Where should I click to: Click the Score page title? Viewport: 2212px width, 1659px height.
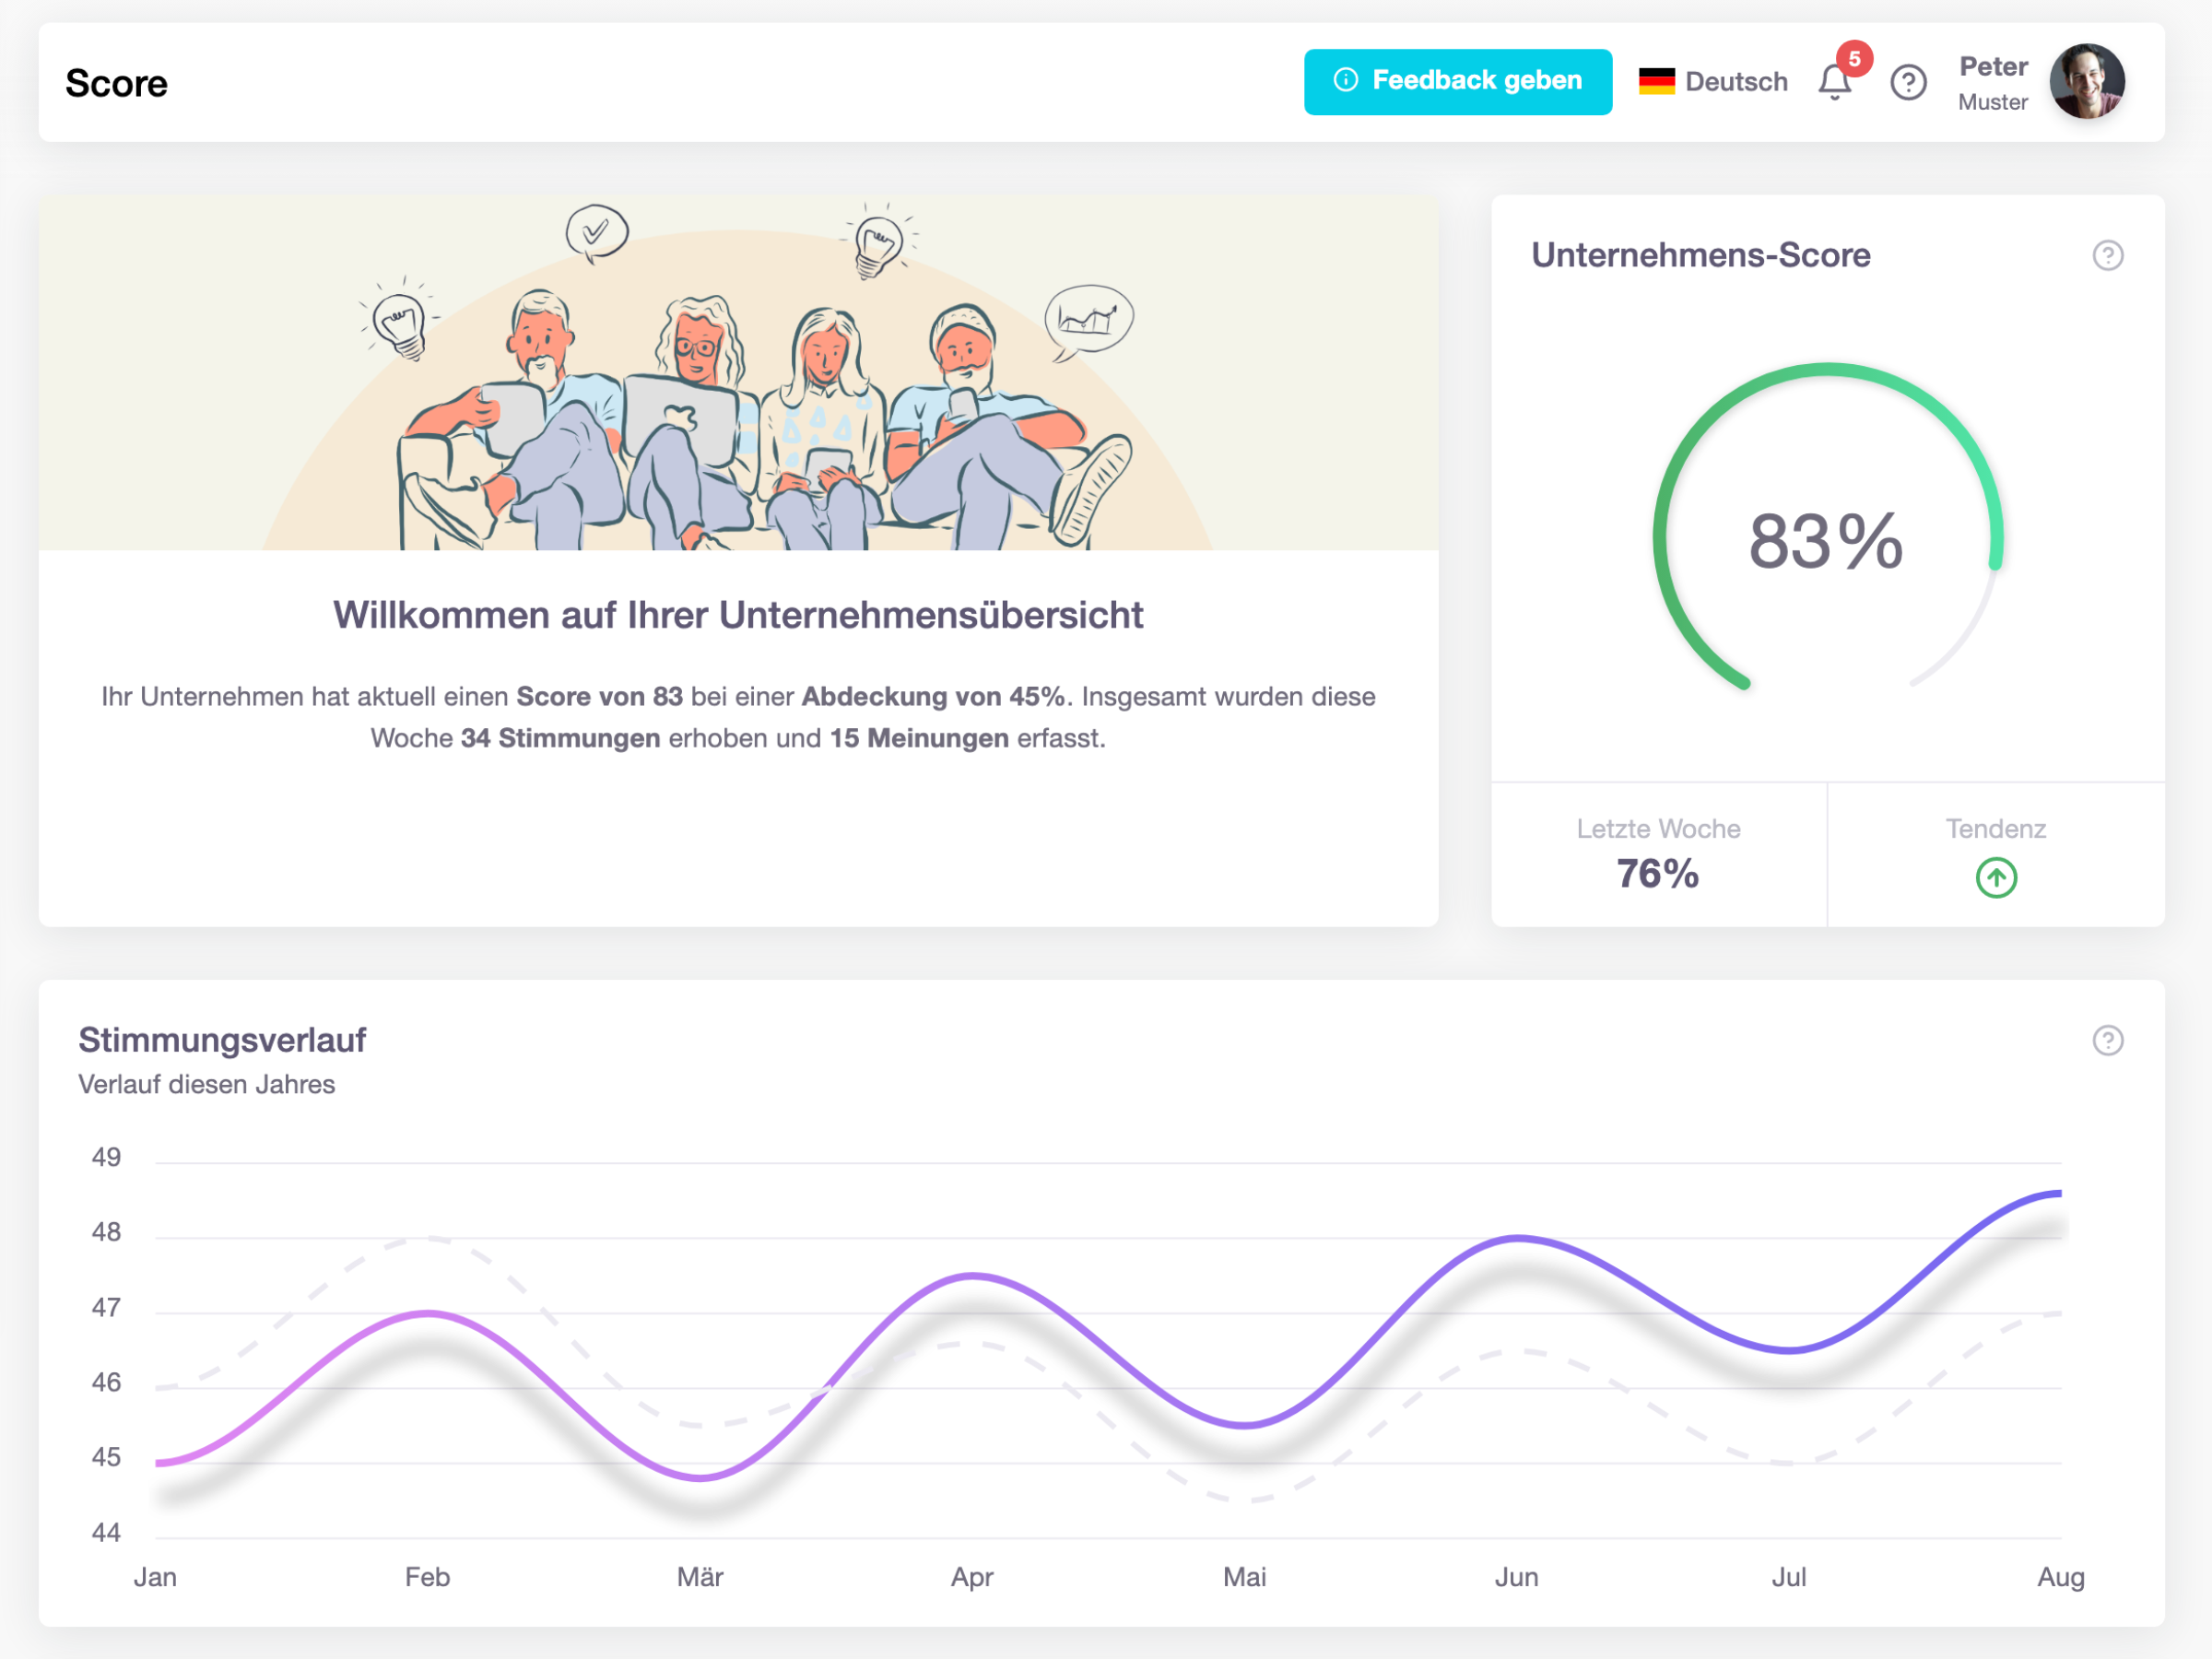point(117,83)
